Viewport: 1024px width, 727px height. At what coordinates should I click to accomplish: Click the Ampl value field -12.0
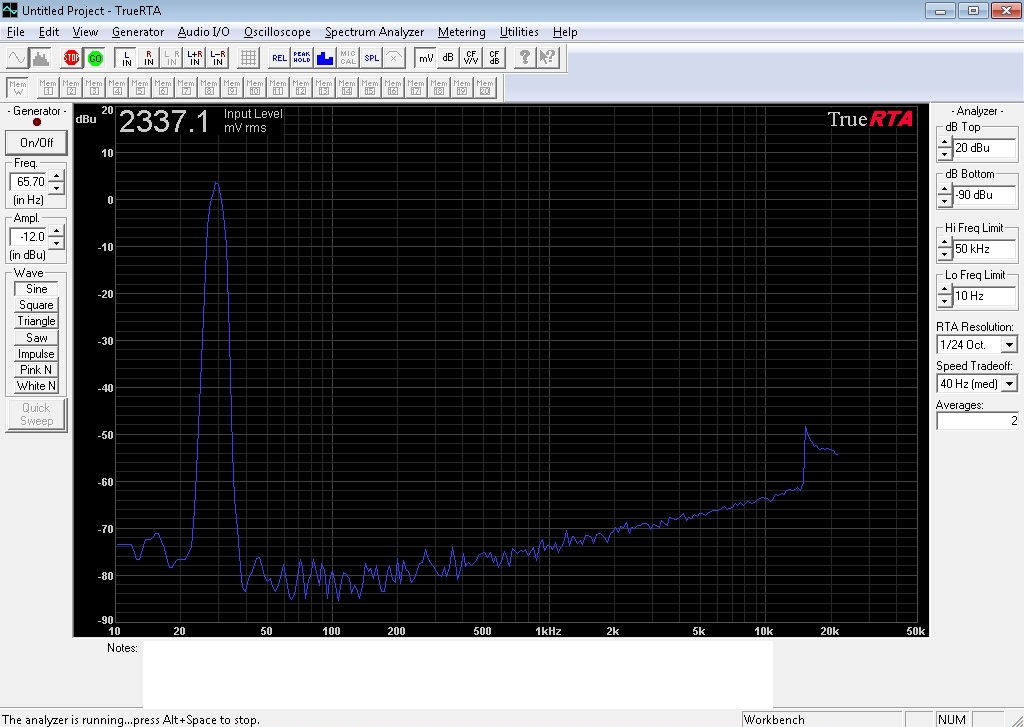(x=29, y=237)
